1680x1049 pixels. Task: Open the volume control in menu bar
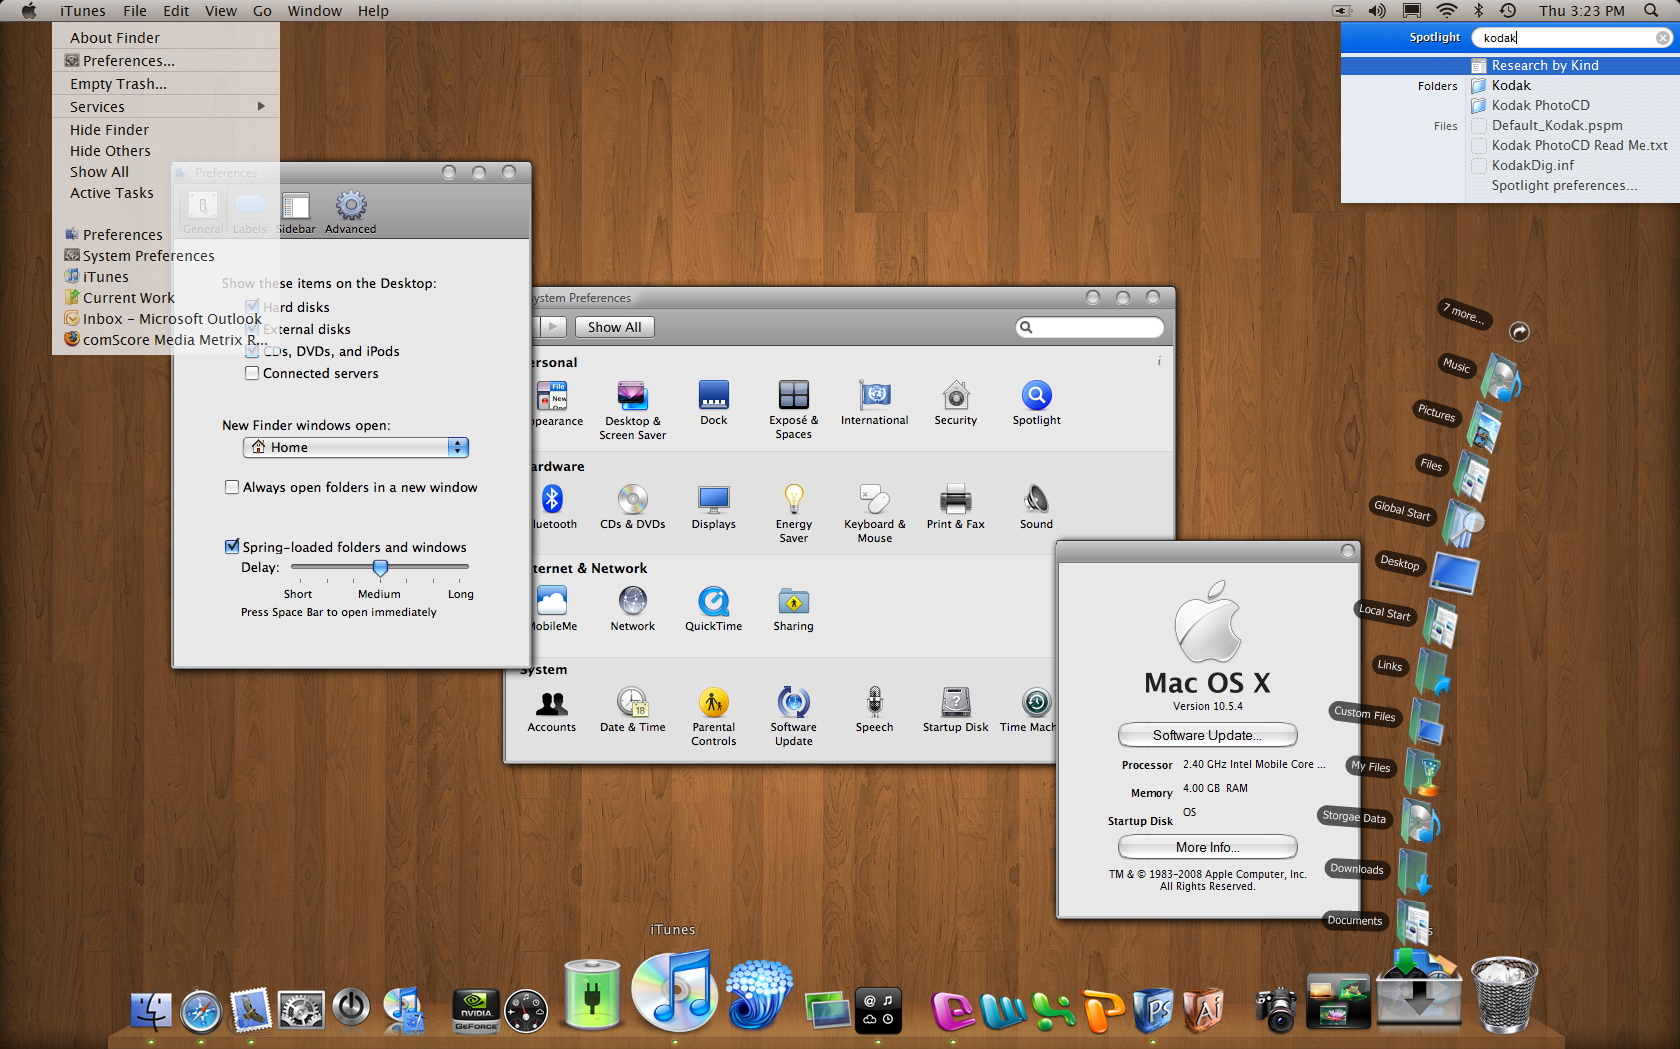tap(1377, 11)
